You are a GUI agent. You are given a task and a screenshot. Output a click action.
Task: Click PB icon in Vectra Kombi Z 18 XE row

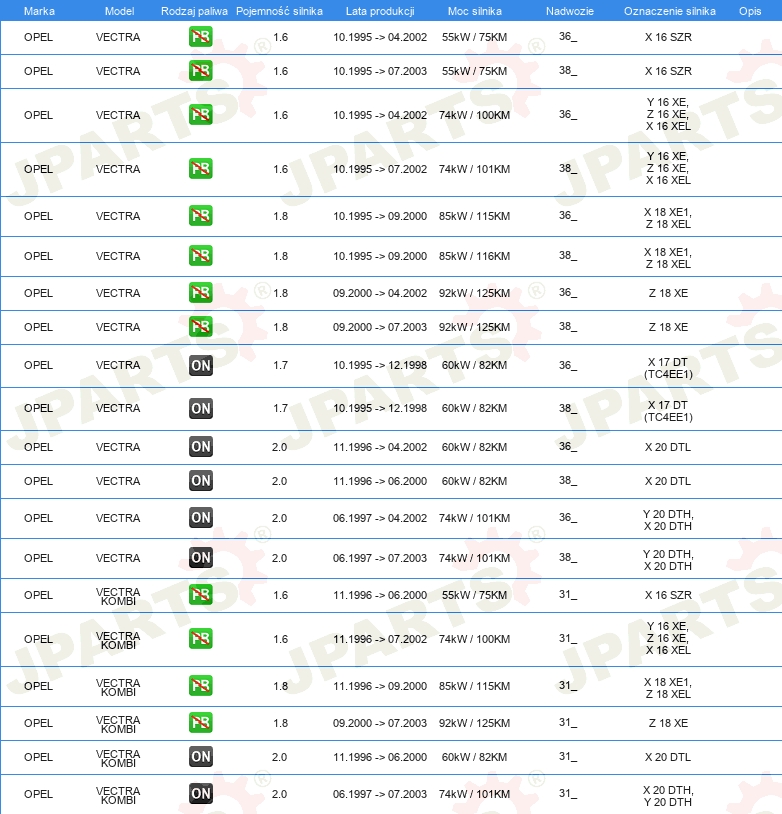200,723
